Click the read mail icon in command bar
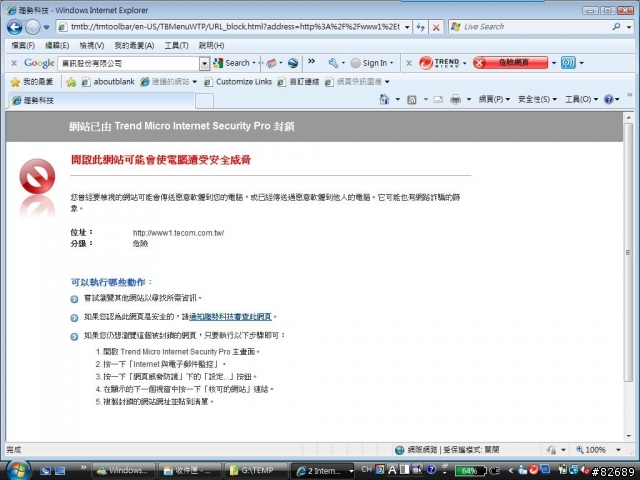 pyautogui.click(x=438, y=99)
